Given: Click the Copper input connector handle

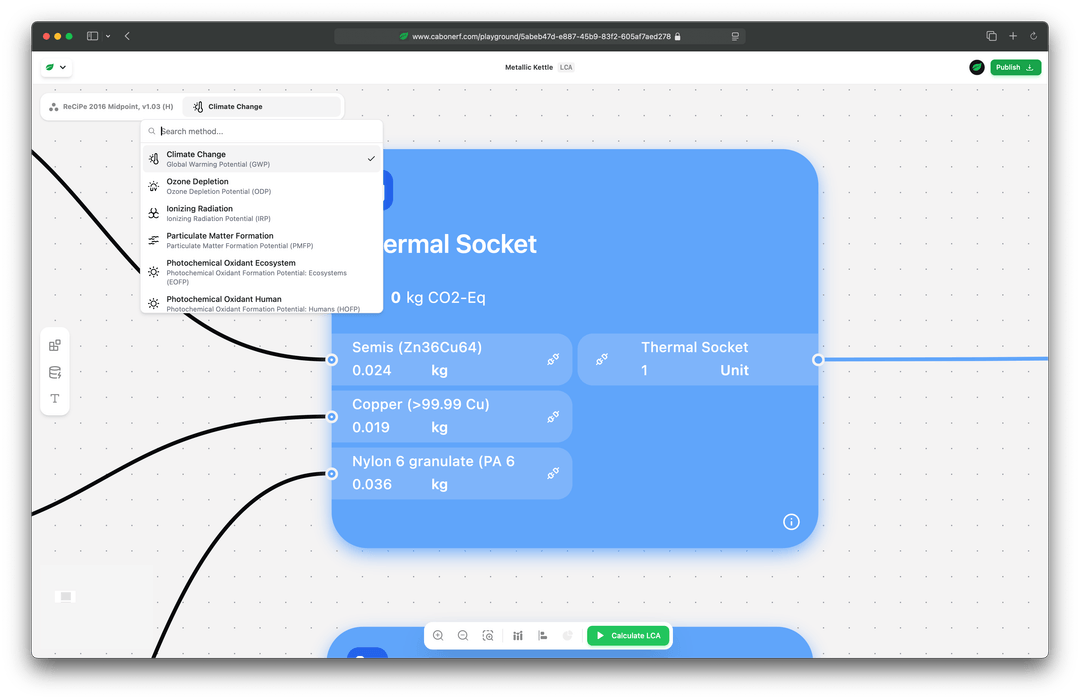Looking at the screenshot, I should tap(331, 417).
